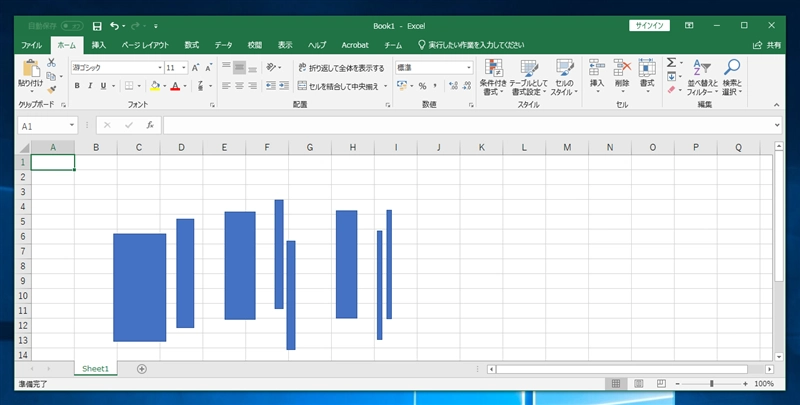The image size is (800, 405).
Task: Click the Insert Function fx icon
Action: tap(150, 125)
